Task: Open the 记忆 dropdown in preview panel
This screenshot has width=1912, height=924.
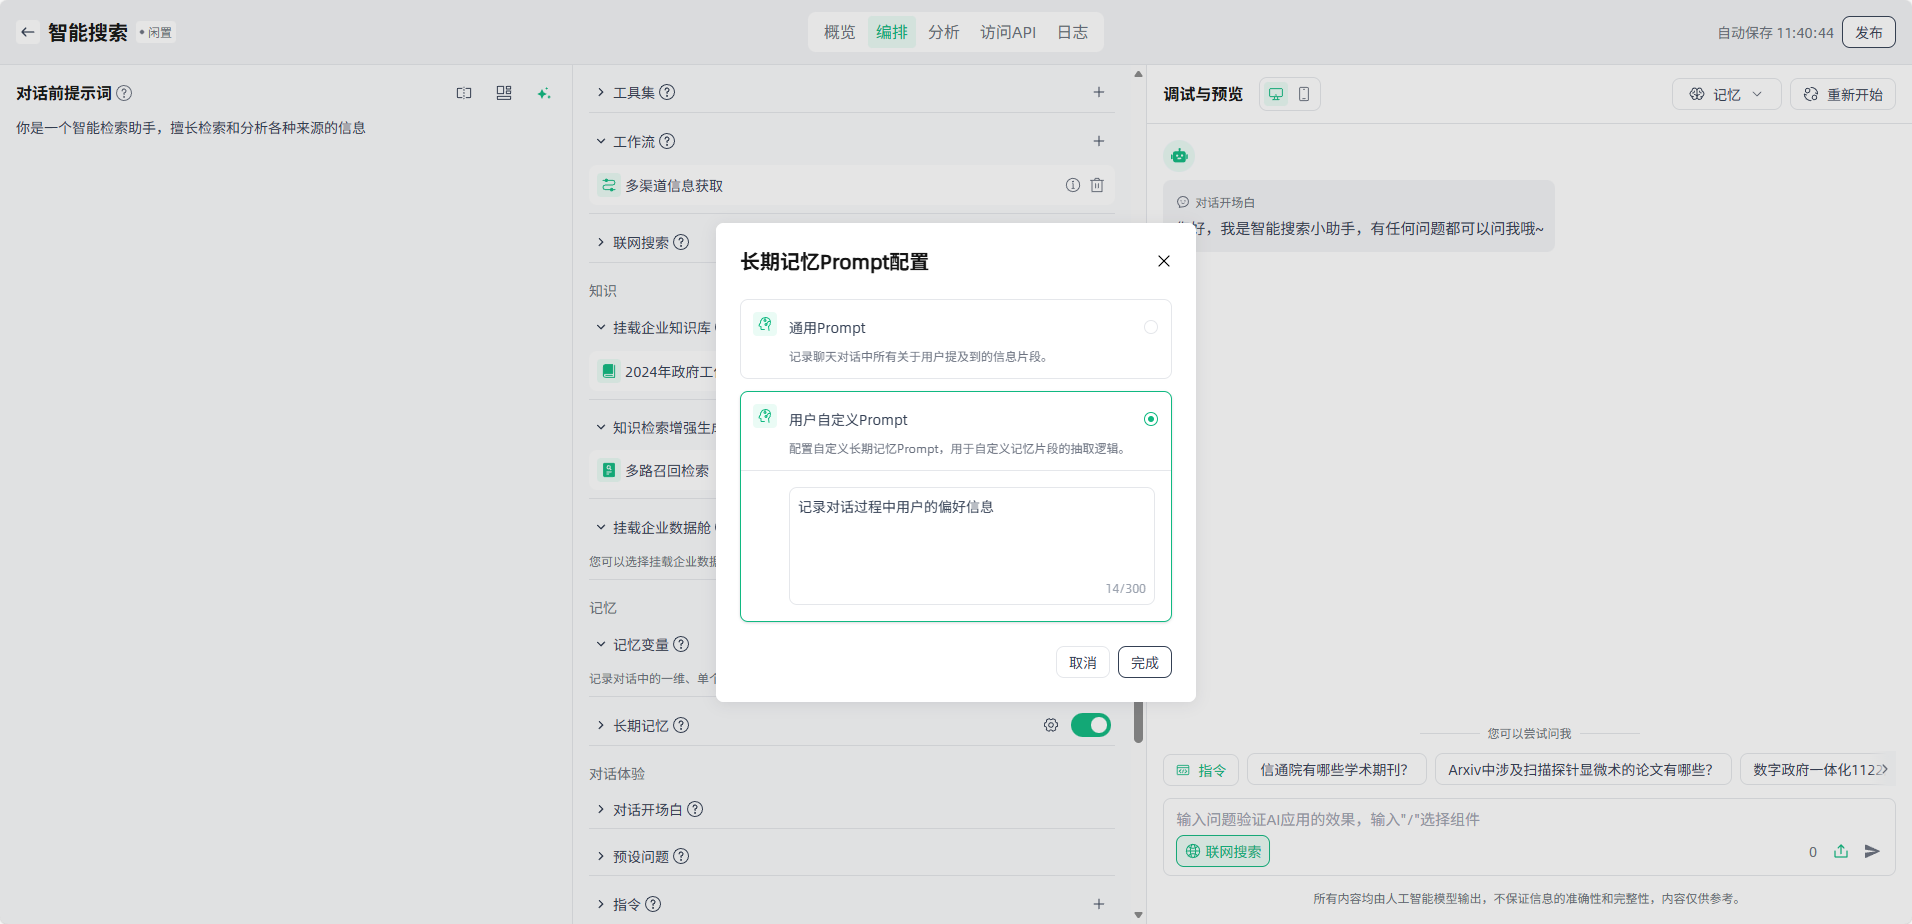Action: point(1726,94)
